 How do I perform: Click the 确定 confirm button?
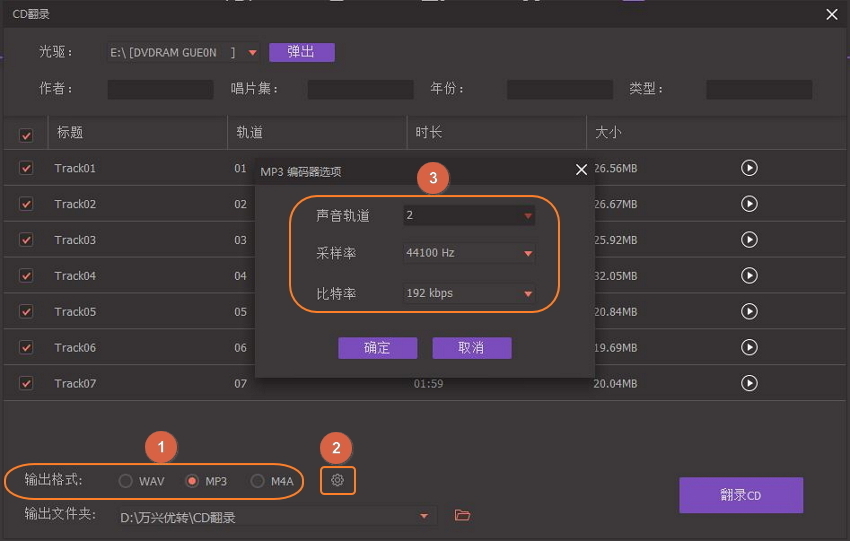coord(377,348)
